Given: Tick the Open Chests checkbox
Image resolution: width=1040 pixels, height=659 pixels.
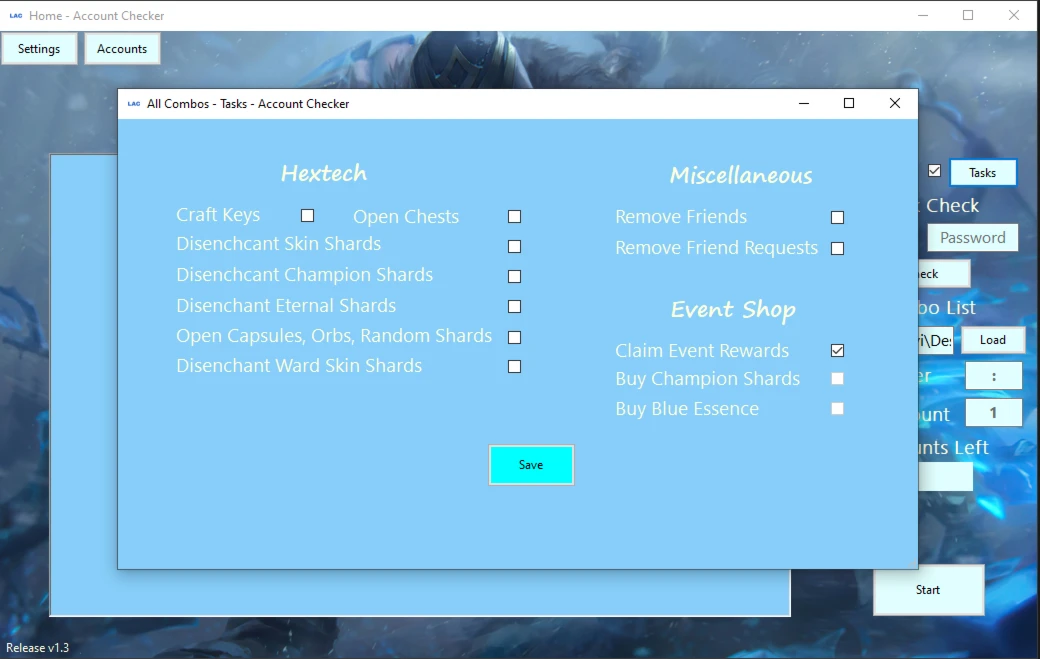Looking at the screenshot, I should click(x=514, y=217).
